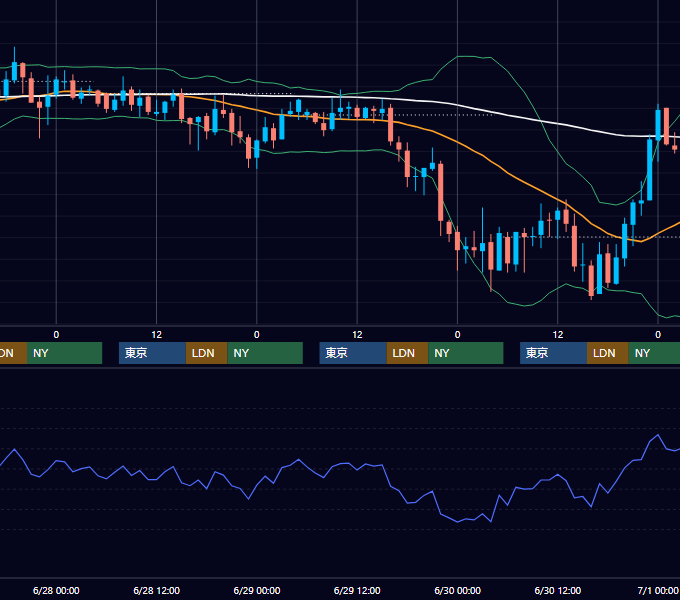Viewport: 680px width, 600px height.
Task: Click hour label 12 above the 6/29 12:00 date
Action: pyautogui.click(x=357, y=335)
